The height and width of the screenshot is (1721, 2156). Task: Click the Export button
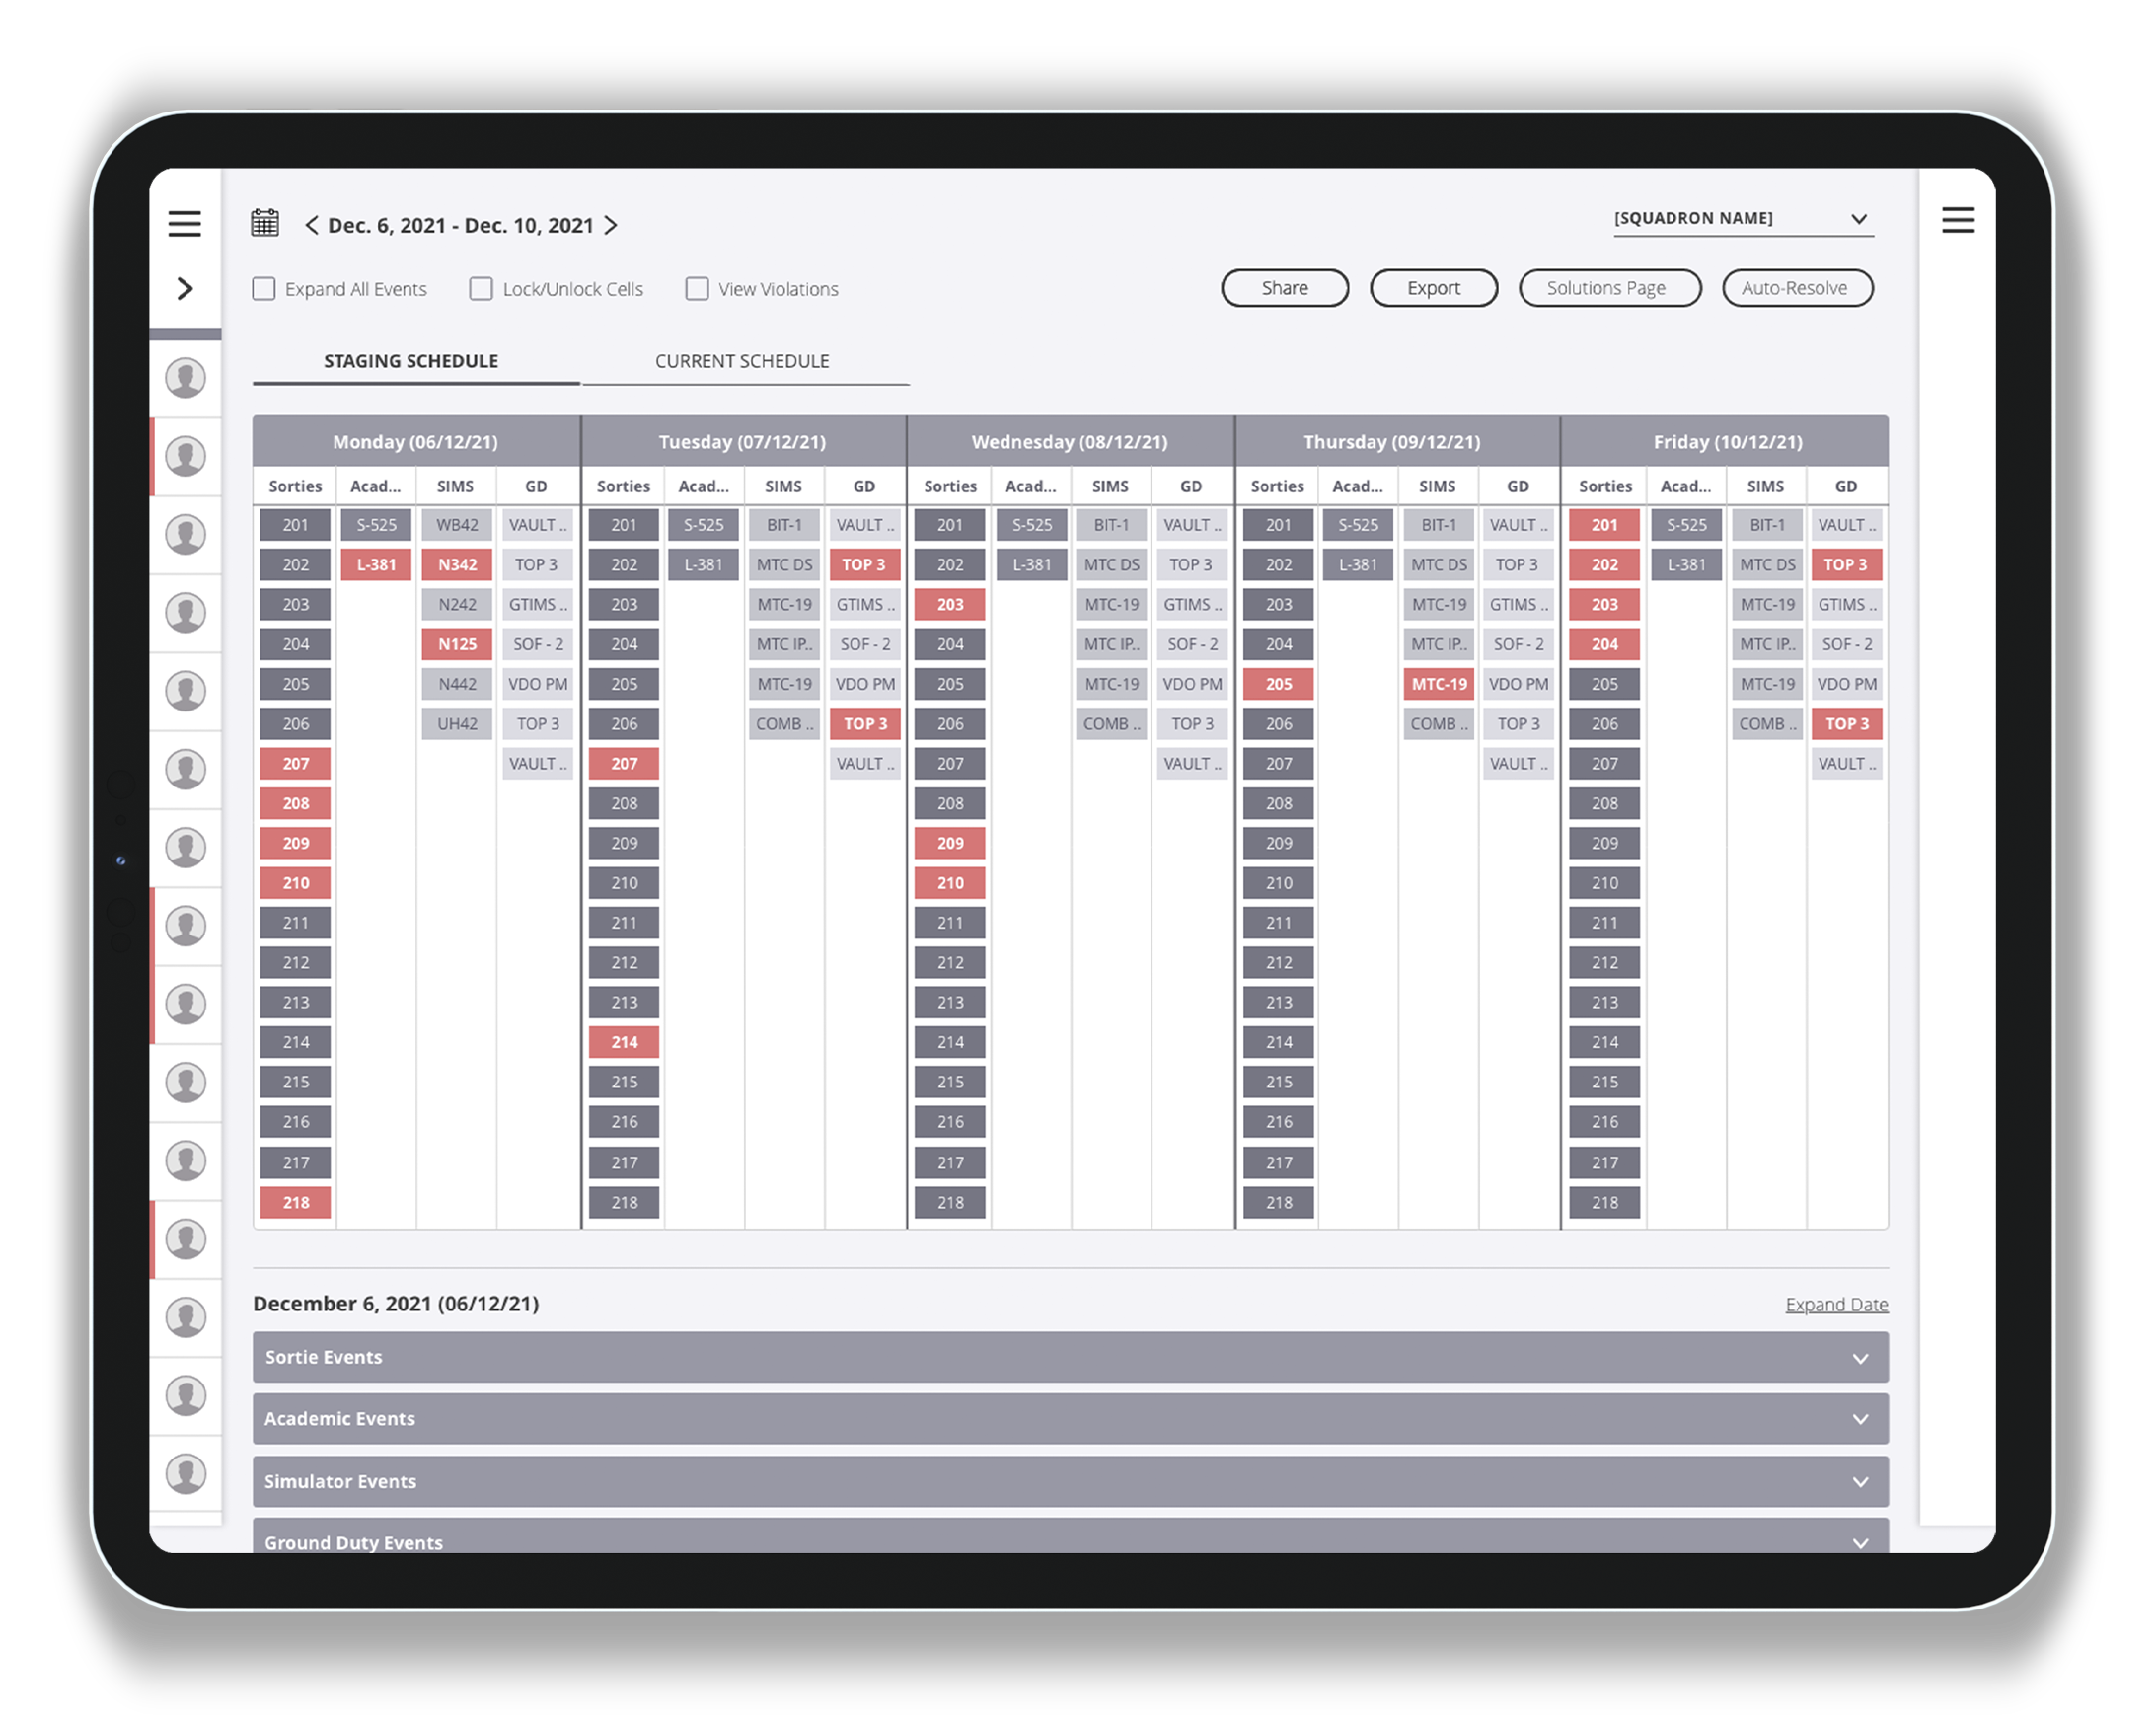click(1433, 288)
